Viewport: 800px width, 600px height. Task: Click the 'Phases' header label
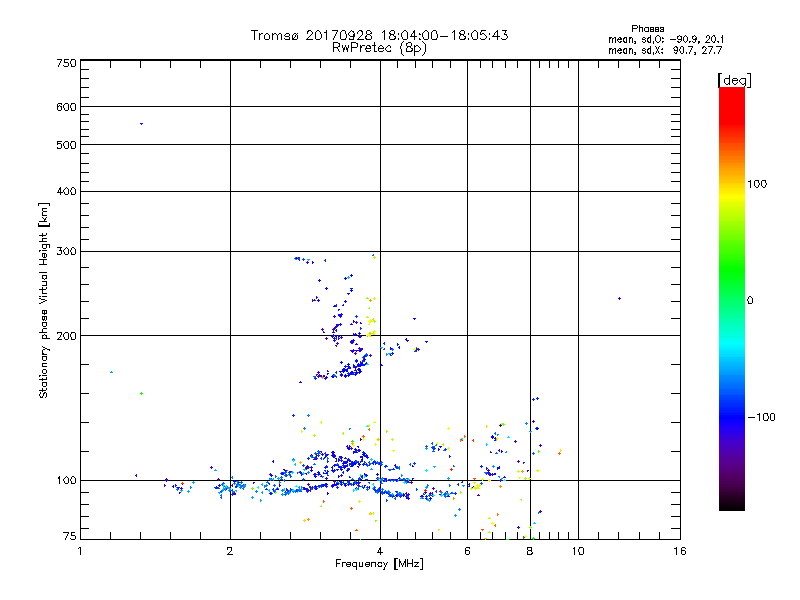point(647,29)
